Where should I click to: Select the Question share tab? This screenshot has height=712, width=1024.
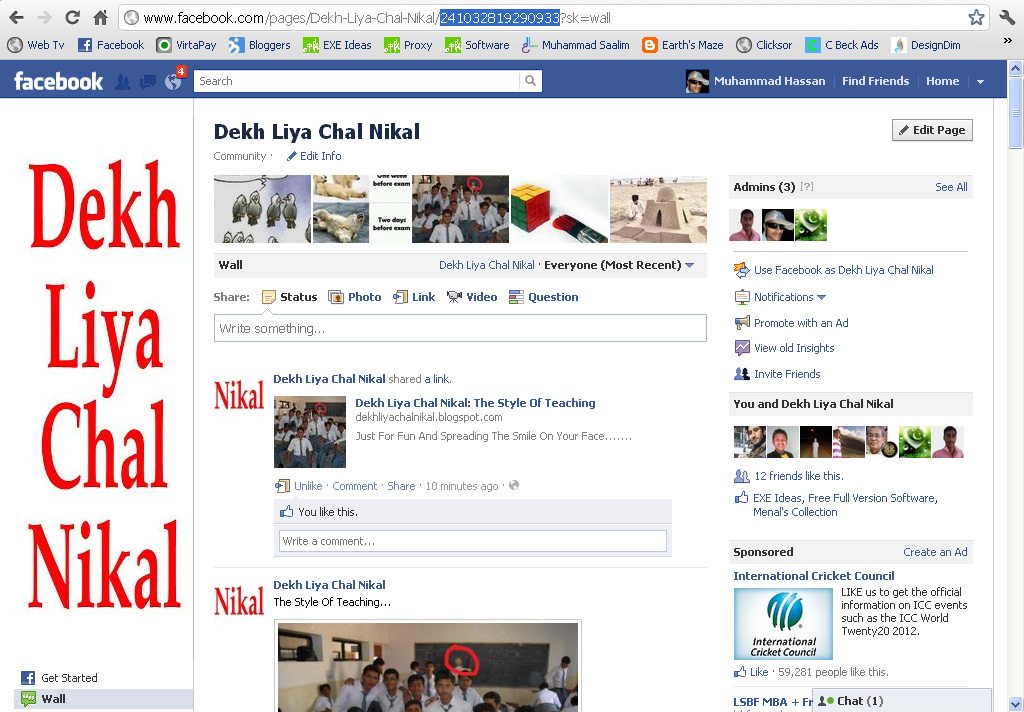click(543, 297)
